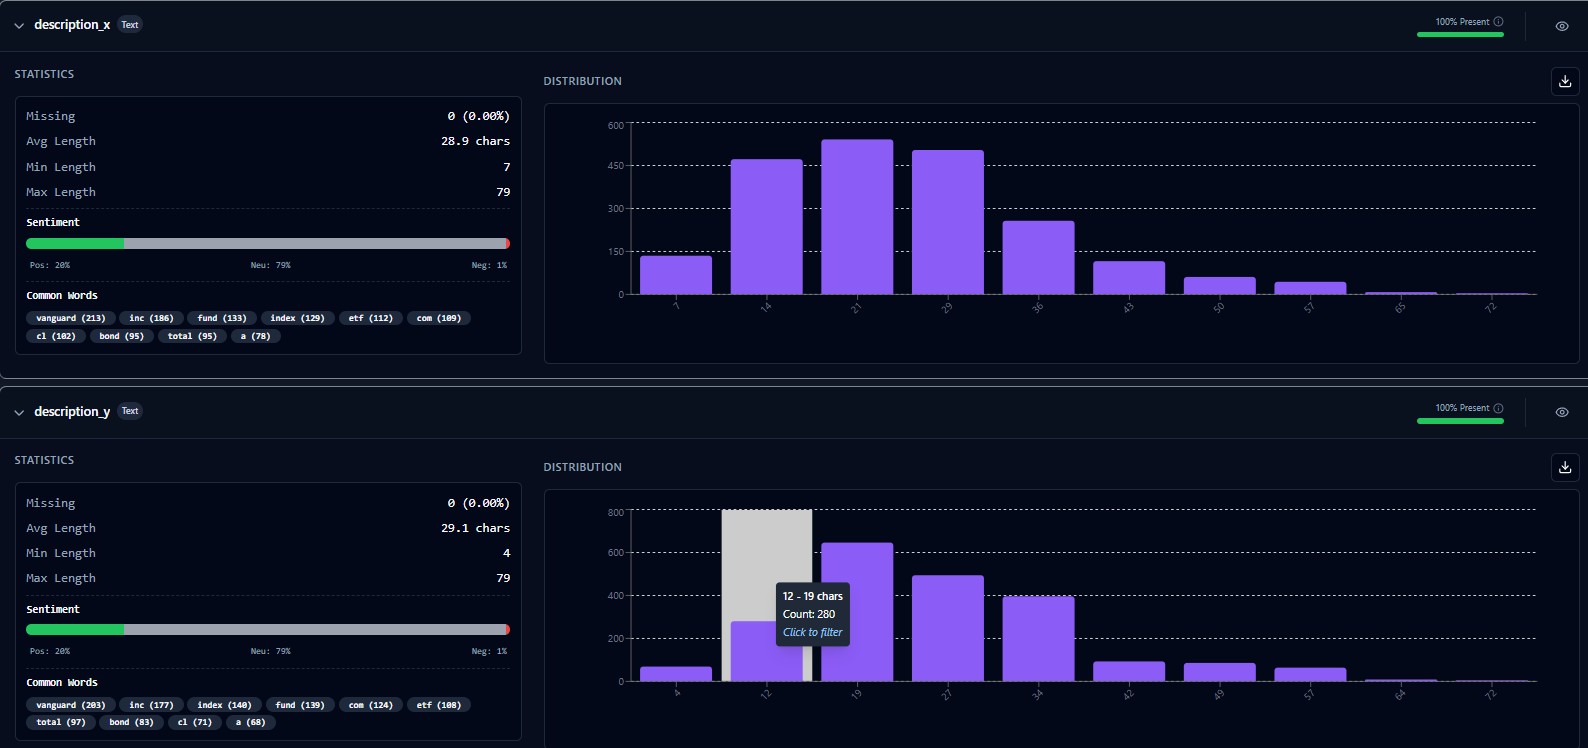Click info icon beside description_x 100% Present
1588x748 pixels.
pos(1498,22)
